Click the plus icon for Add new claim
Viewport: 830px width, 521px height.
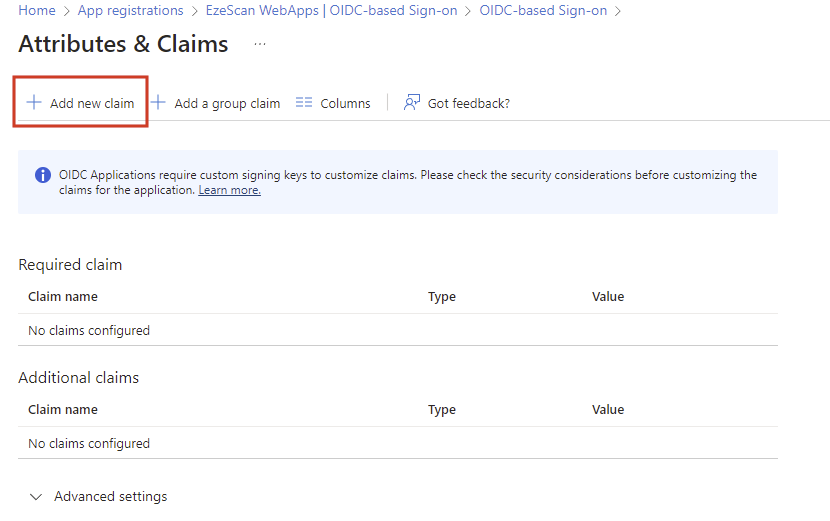tap(34, 103)
